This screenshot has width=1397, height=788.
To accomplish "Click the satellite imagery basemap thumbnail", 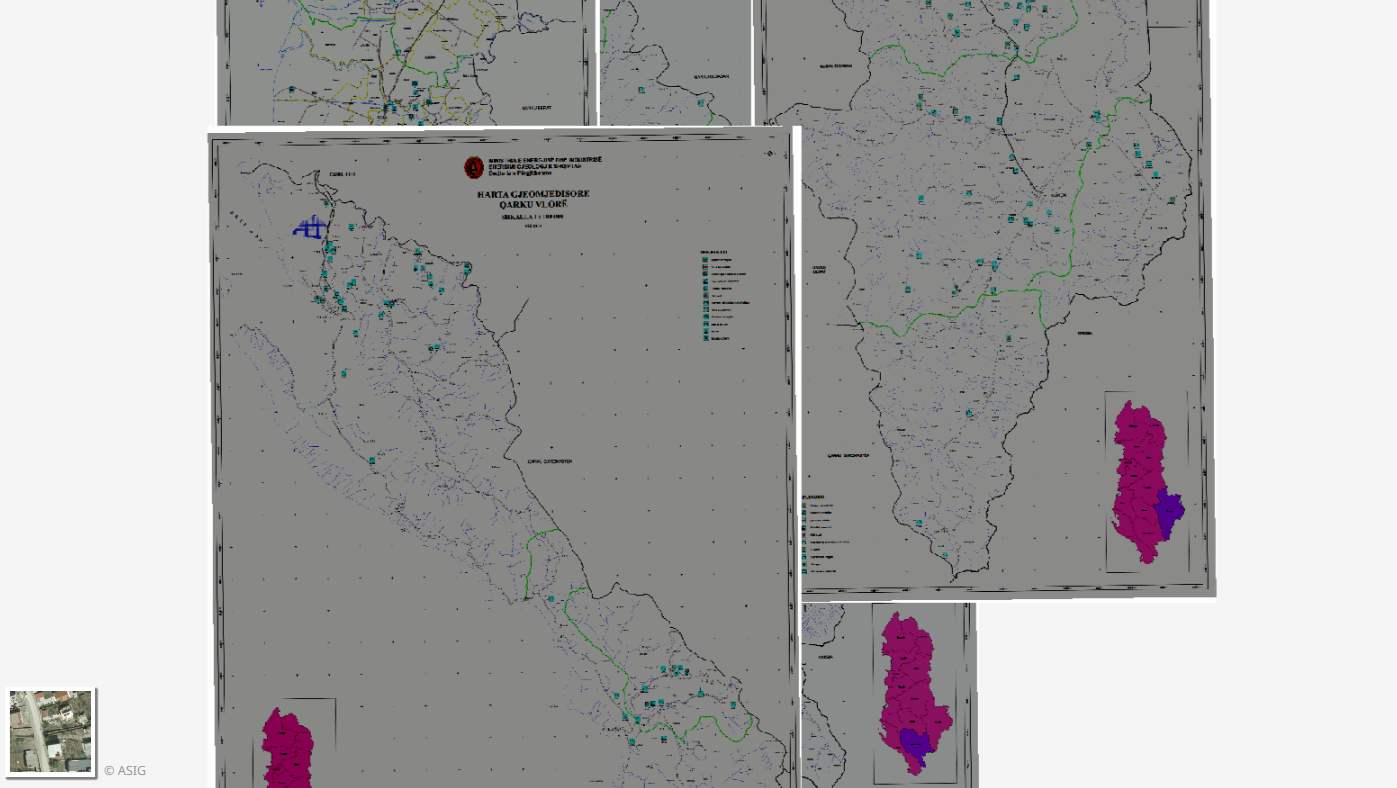I will 51,731.
